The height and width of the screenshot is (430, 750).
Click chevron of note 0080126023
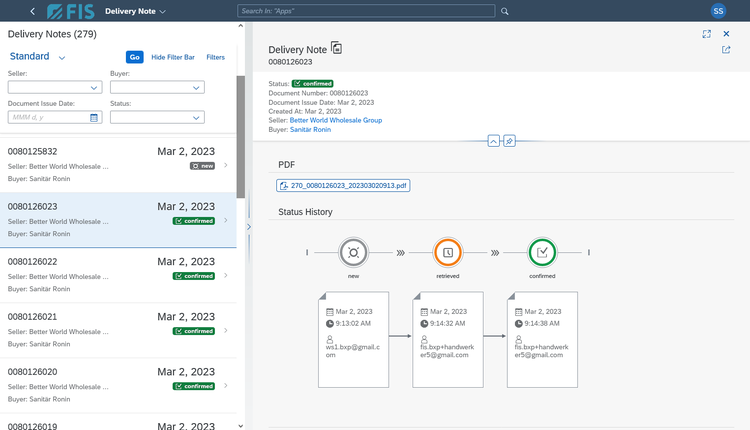pyautogui.click(x=226, y=220)
